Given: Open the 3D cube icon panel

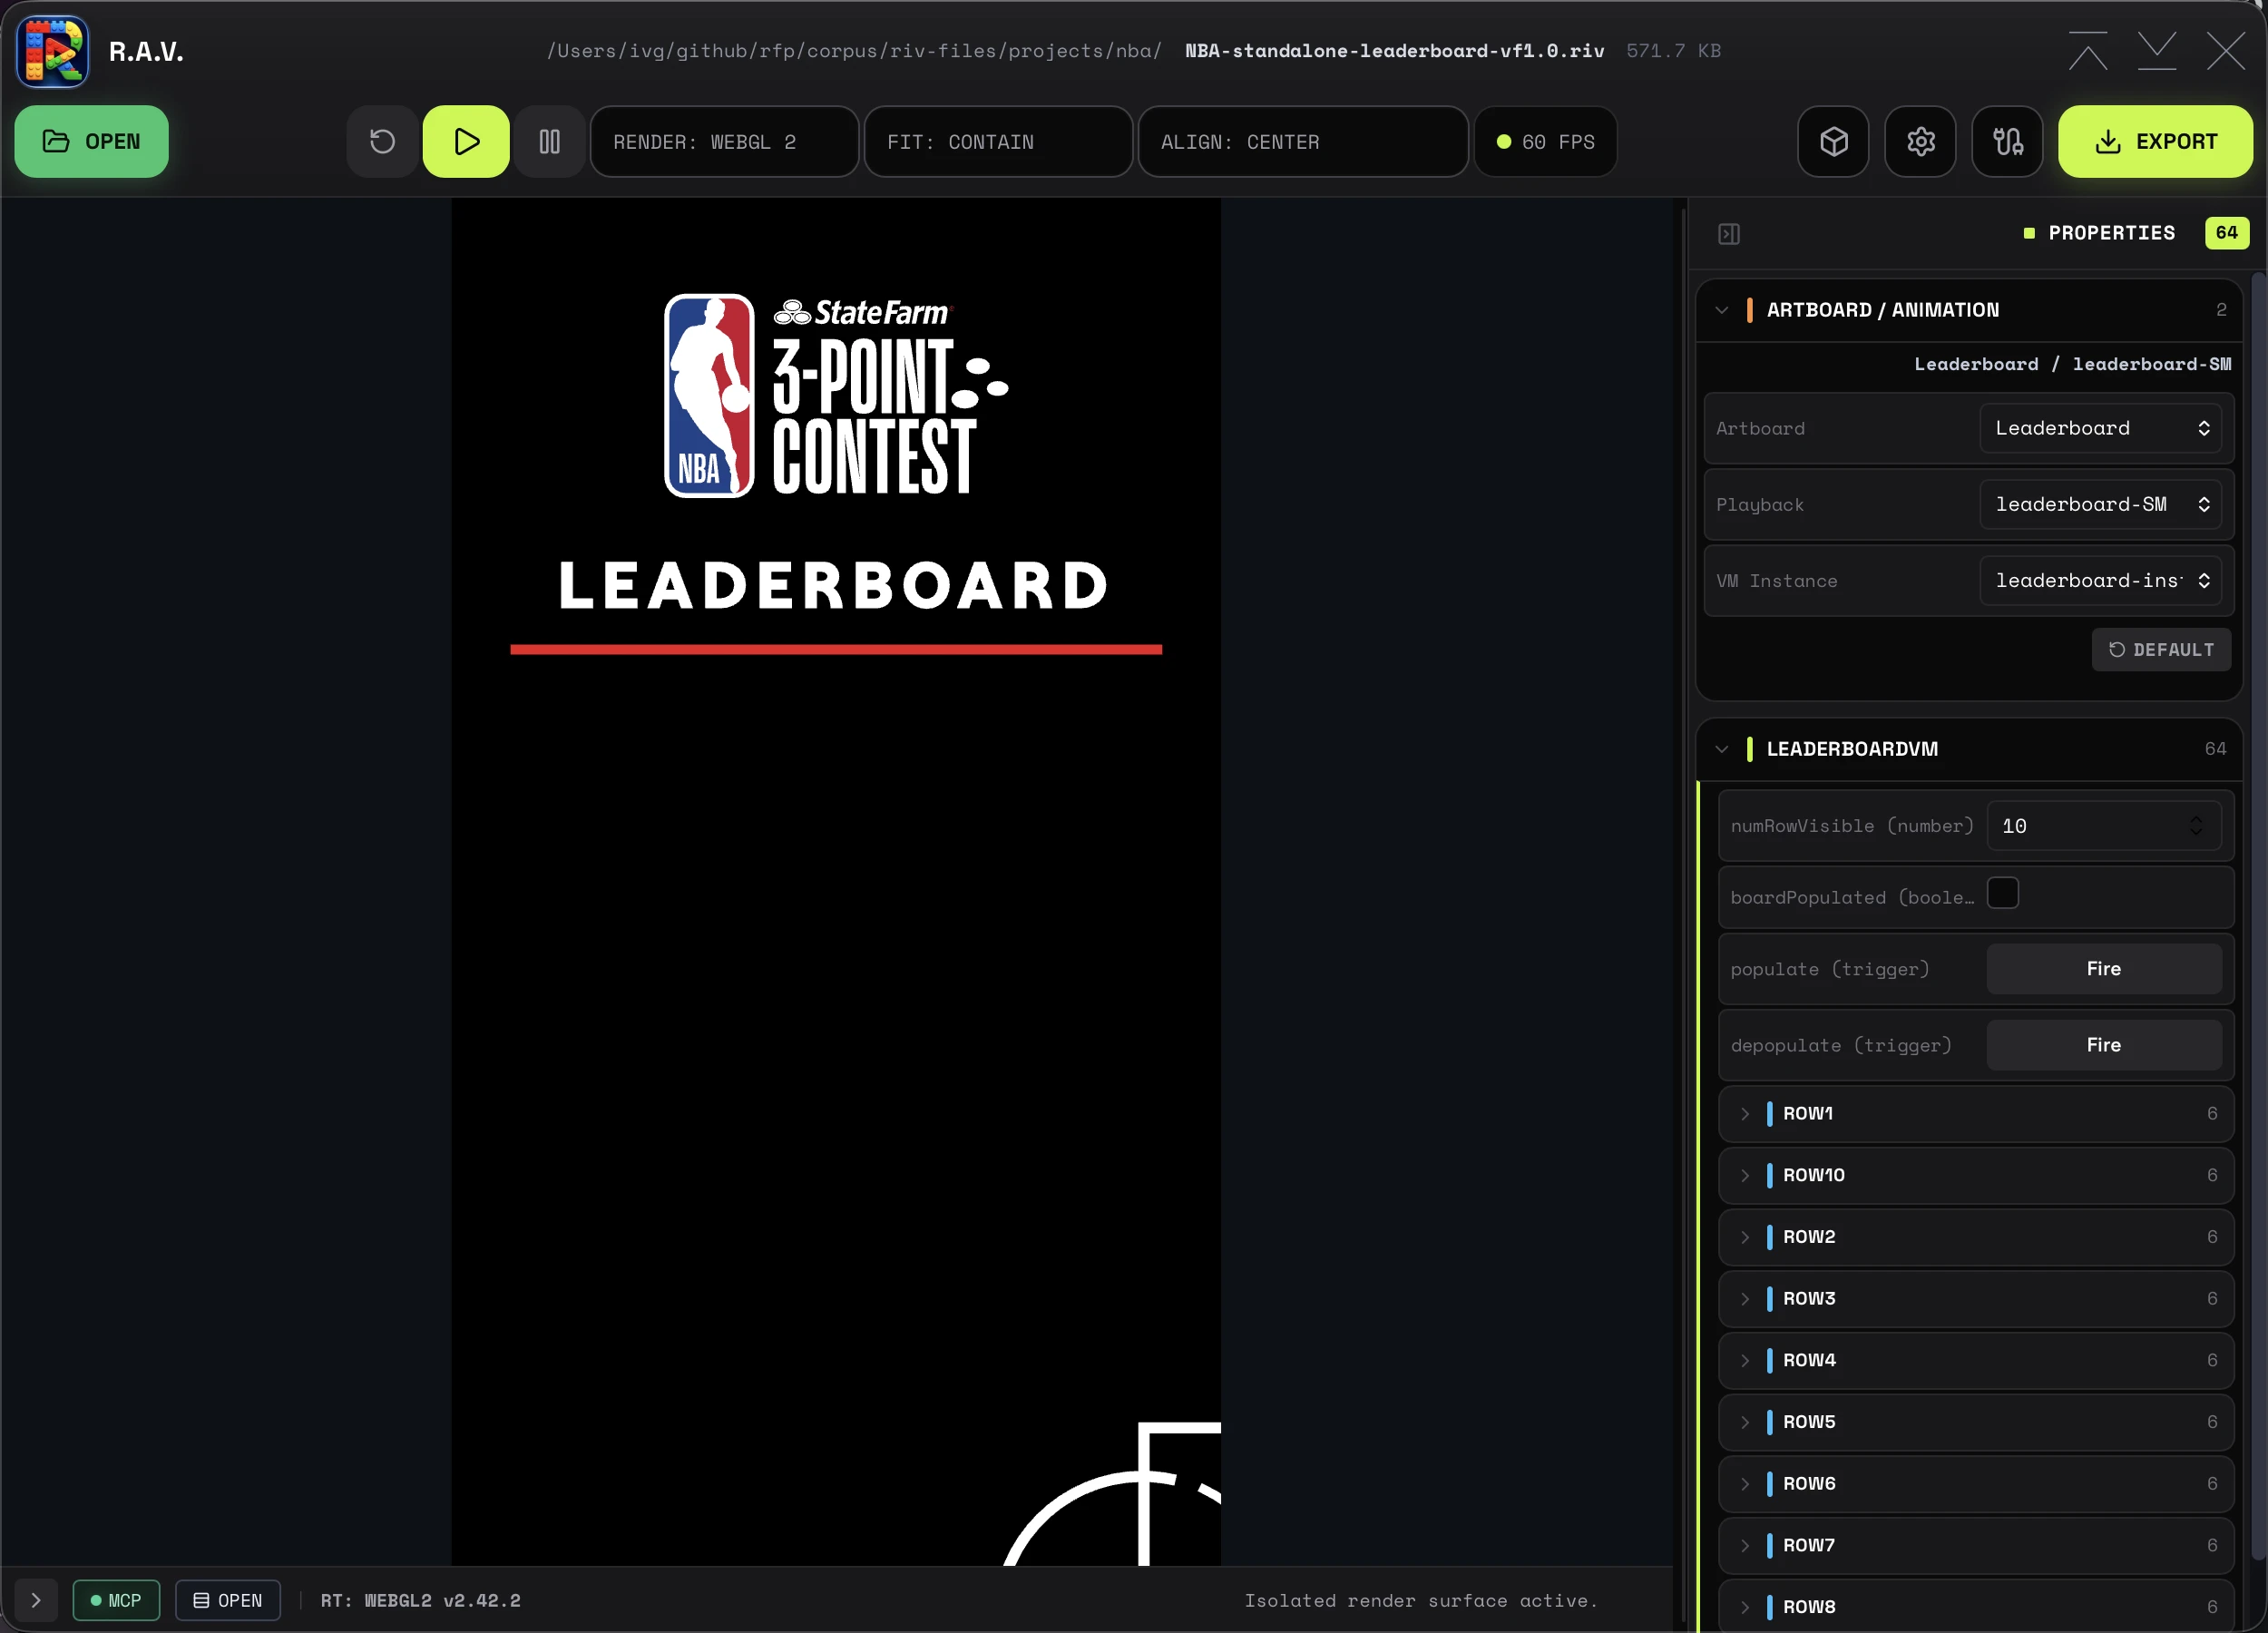Looking at the screenshot, I should pyautogui.click(x=1833, y=141).
